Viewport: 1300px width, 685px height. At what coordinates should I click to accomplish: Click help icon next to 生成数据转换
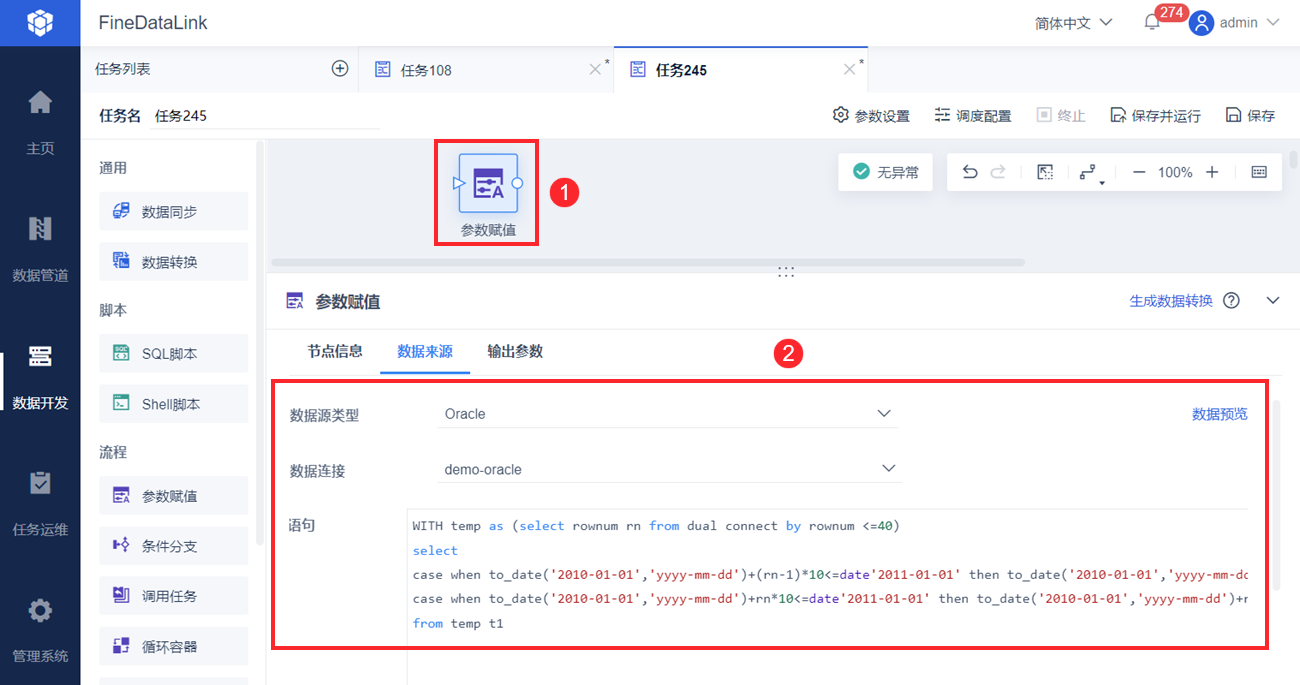pyautogui.click(x=1231, y=301)
